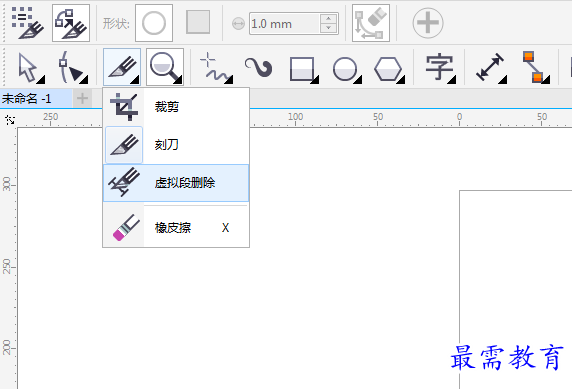The height and width of the screenshot is (389, 572).
Task: Select the Ellipse tool
Action: 346,69
